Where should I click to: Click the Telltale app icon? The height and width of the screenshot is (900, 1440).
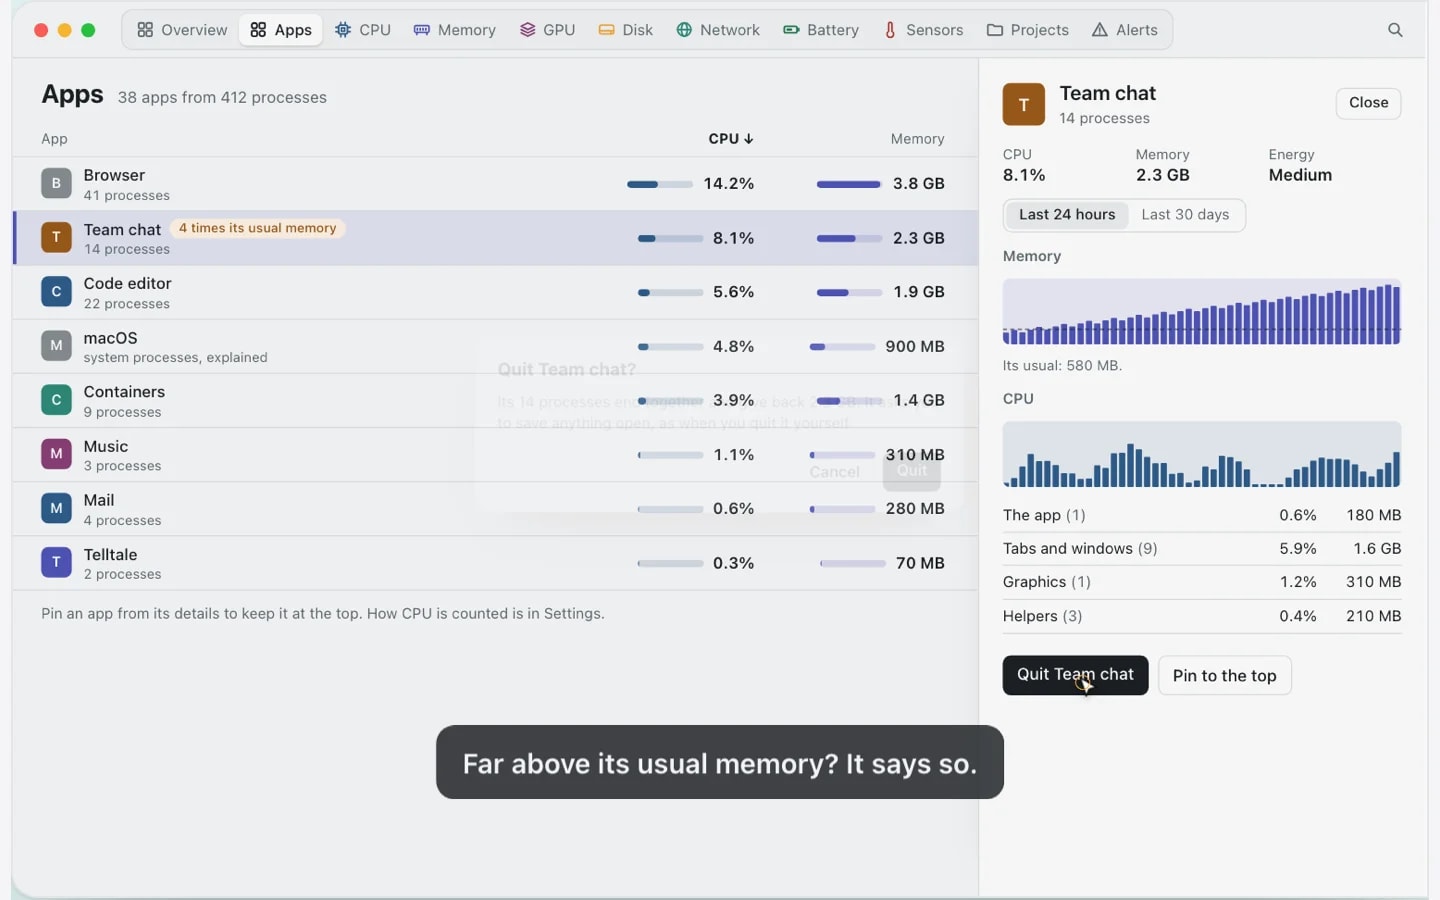[56, 562]
